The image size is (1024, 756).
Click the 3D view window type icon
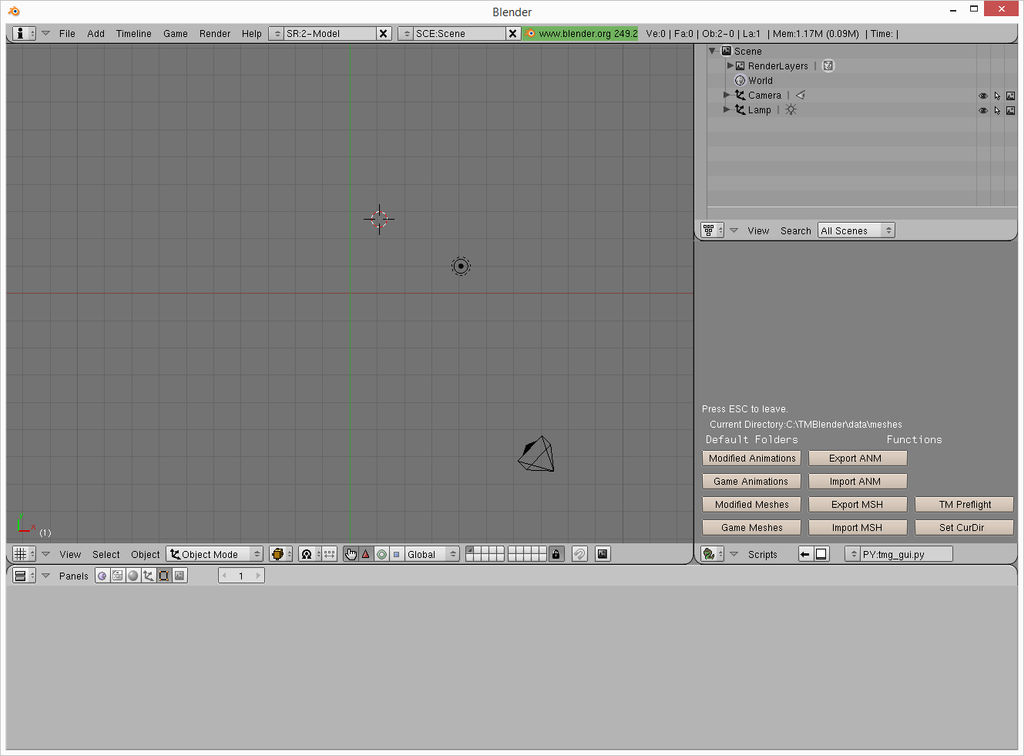click(24, 554)
